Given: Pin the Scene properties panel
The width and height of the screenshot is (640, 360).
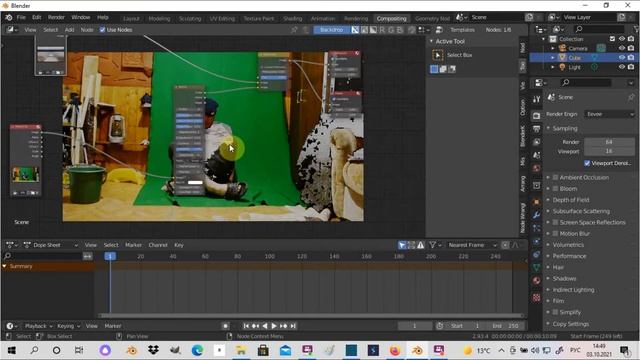Looking at the screenshot, I should (x=631, y=97).
